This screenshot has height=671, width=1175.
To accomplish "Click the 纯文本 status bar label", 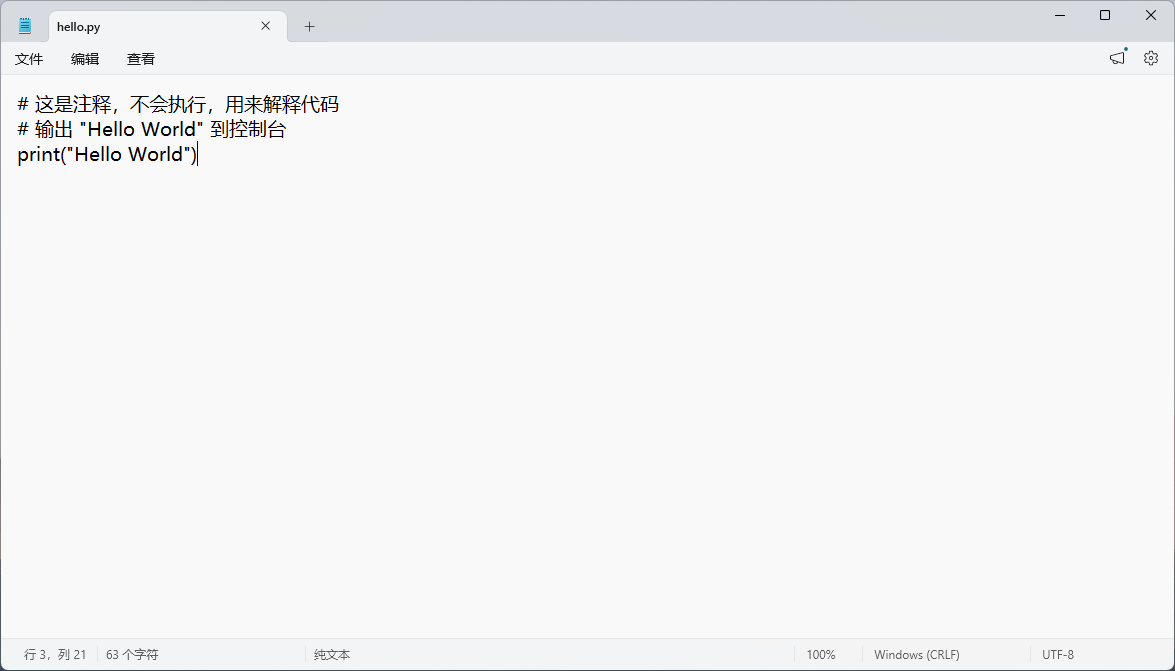I will pyautogui.click(x=332, y=655).
